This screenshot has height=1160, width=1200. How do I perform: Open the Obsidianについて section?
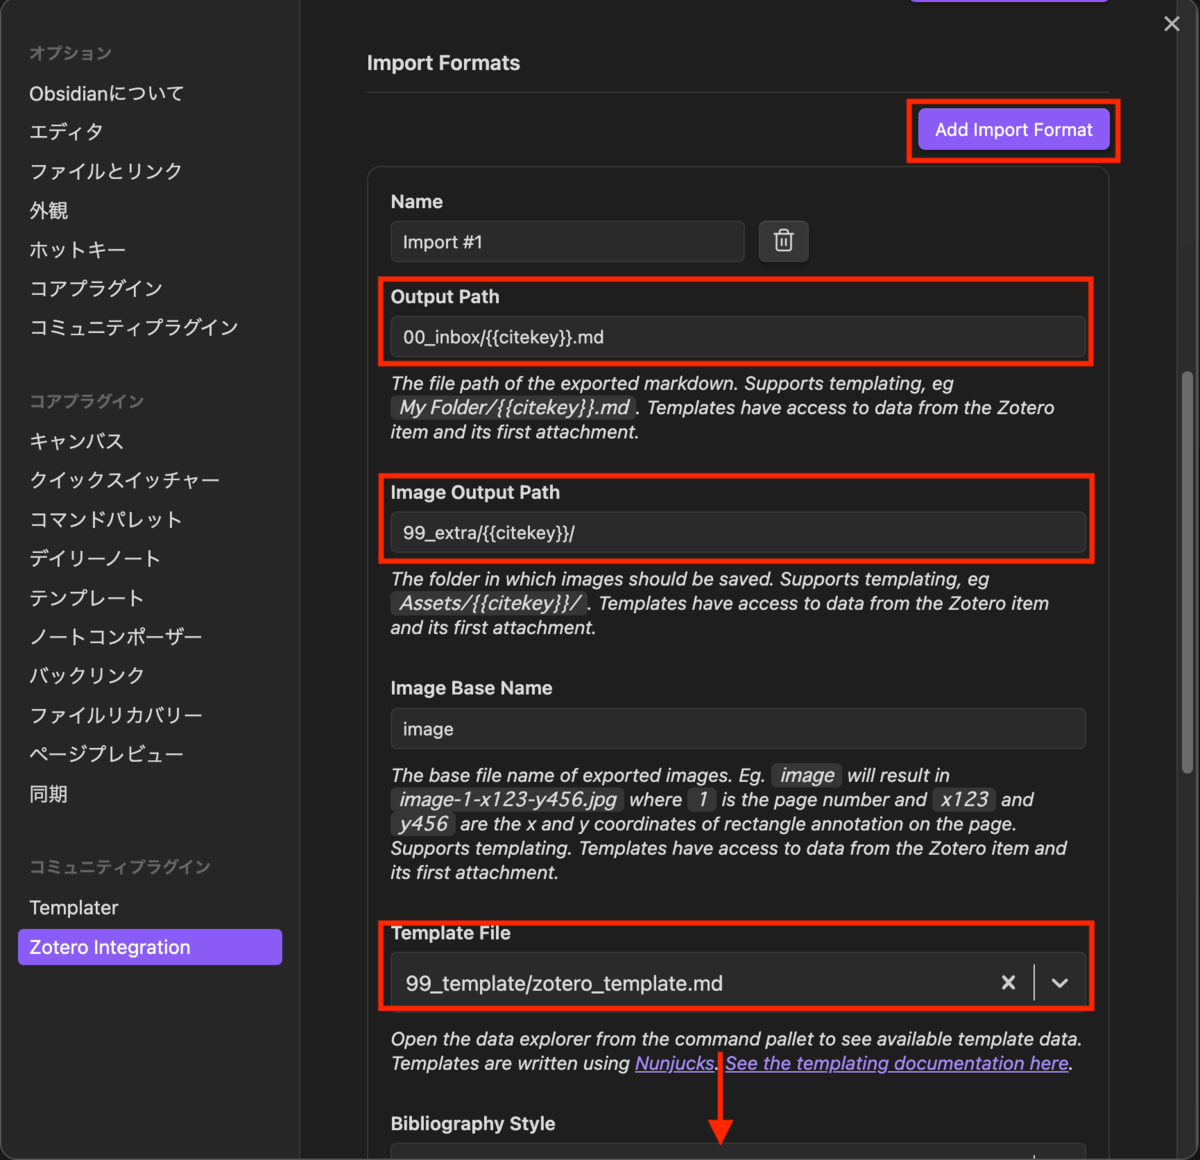(x=106, y=93)
